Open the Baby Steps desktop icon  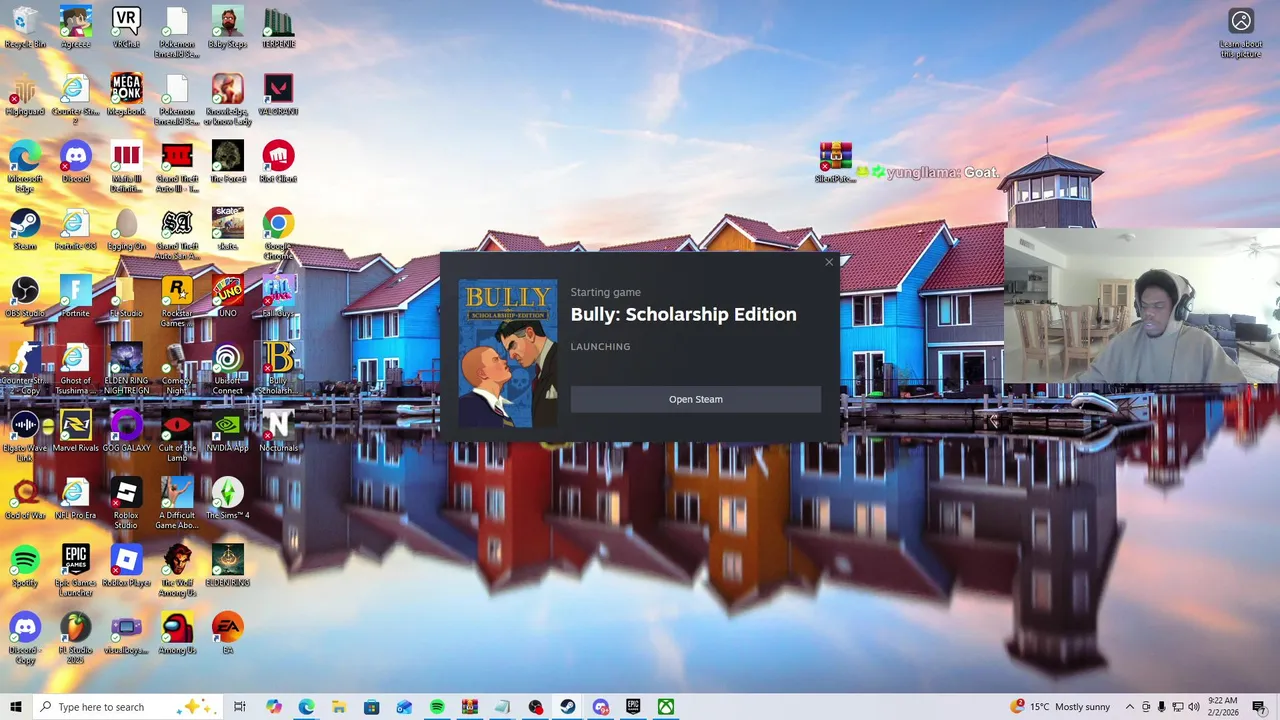coord(228,27)
